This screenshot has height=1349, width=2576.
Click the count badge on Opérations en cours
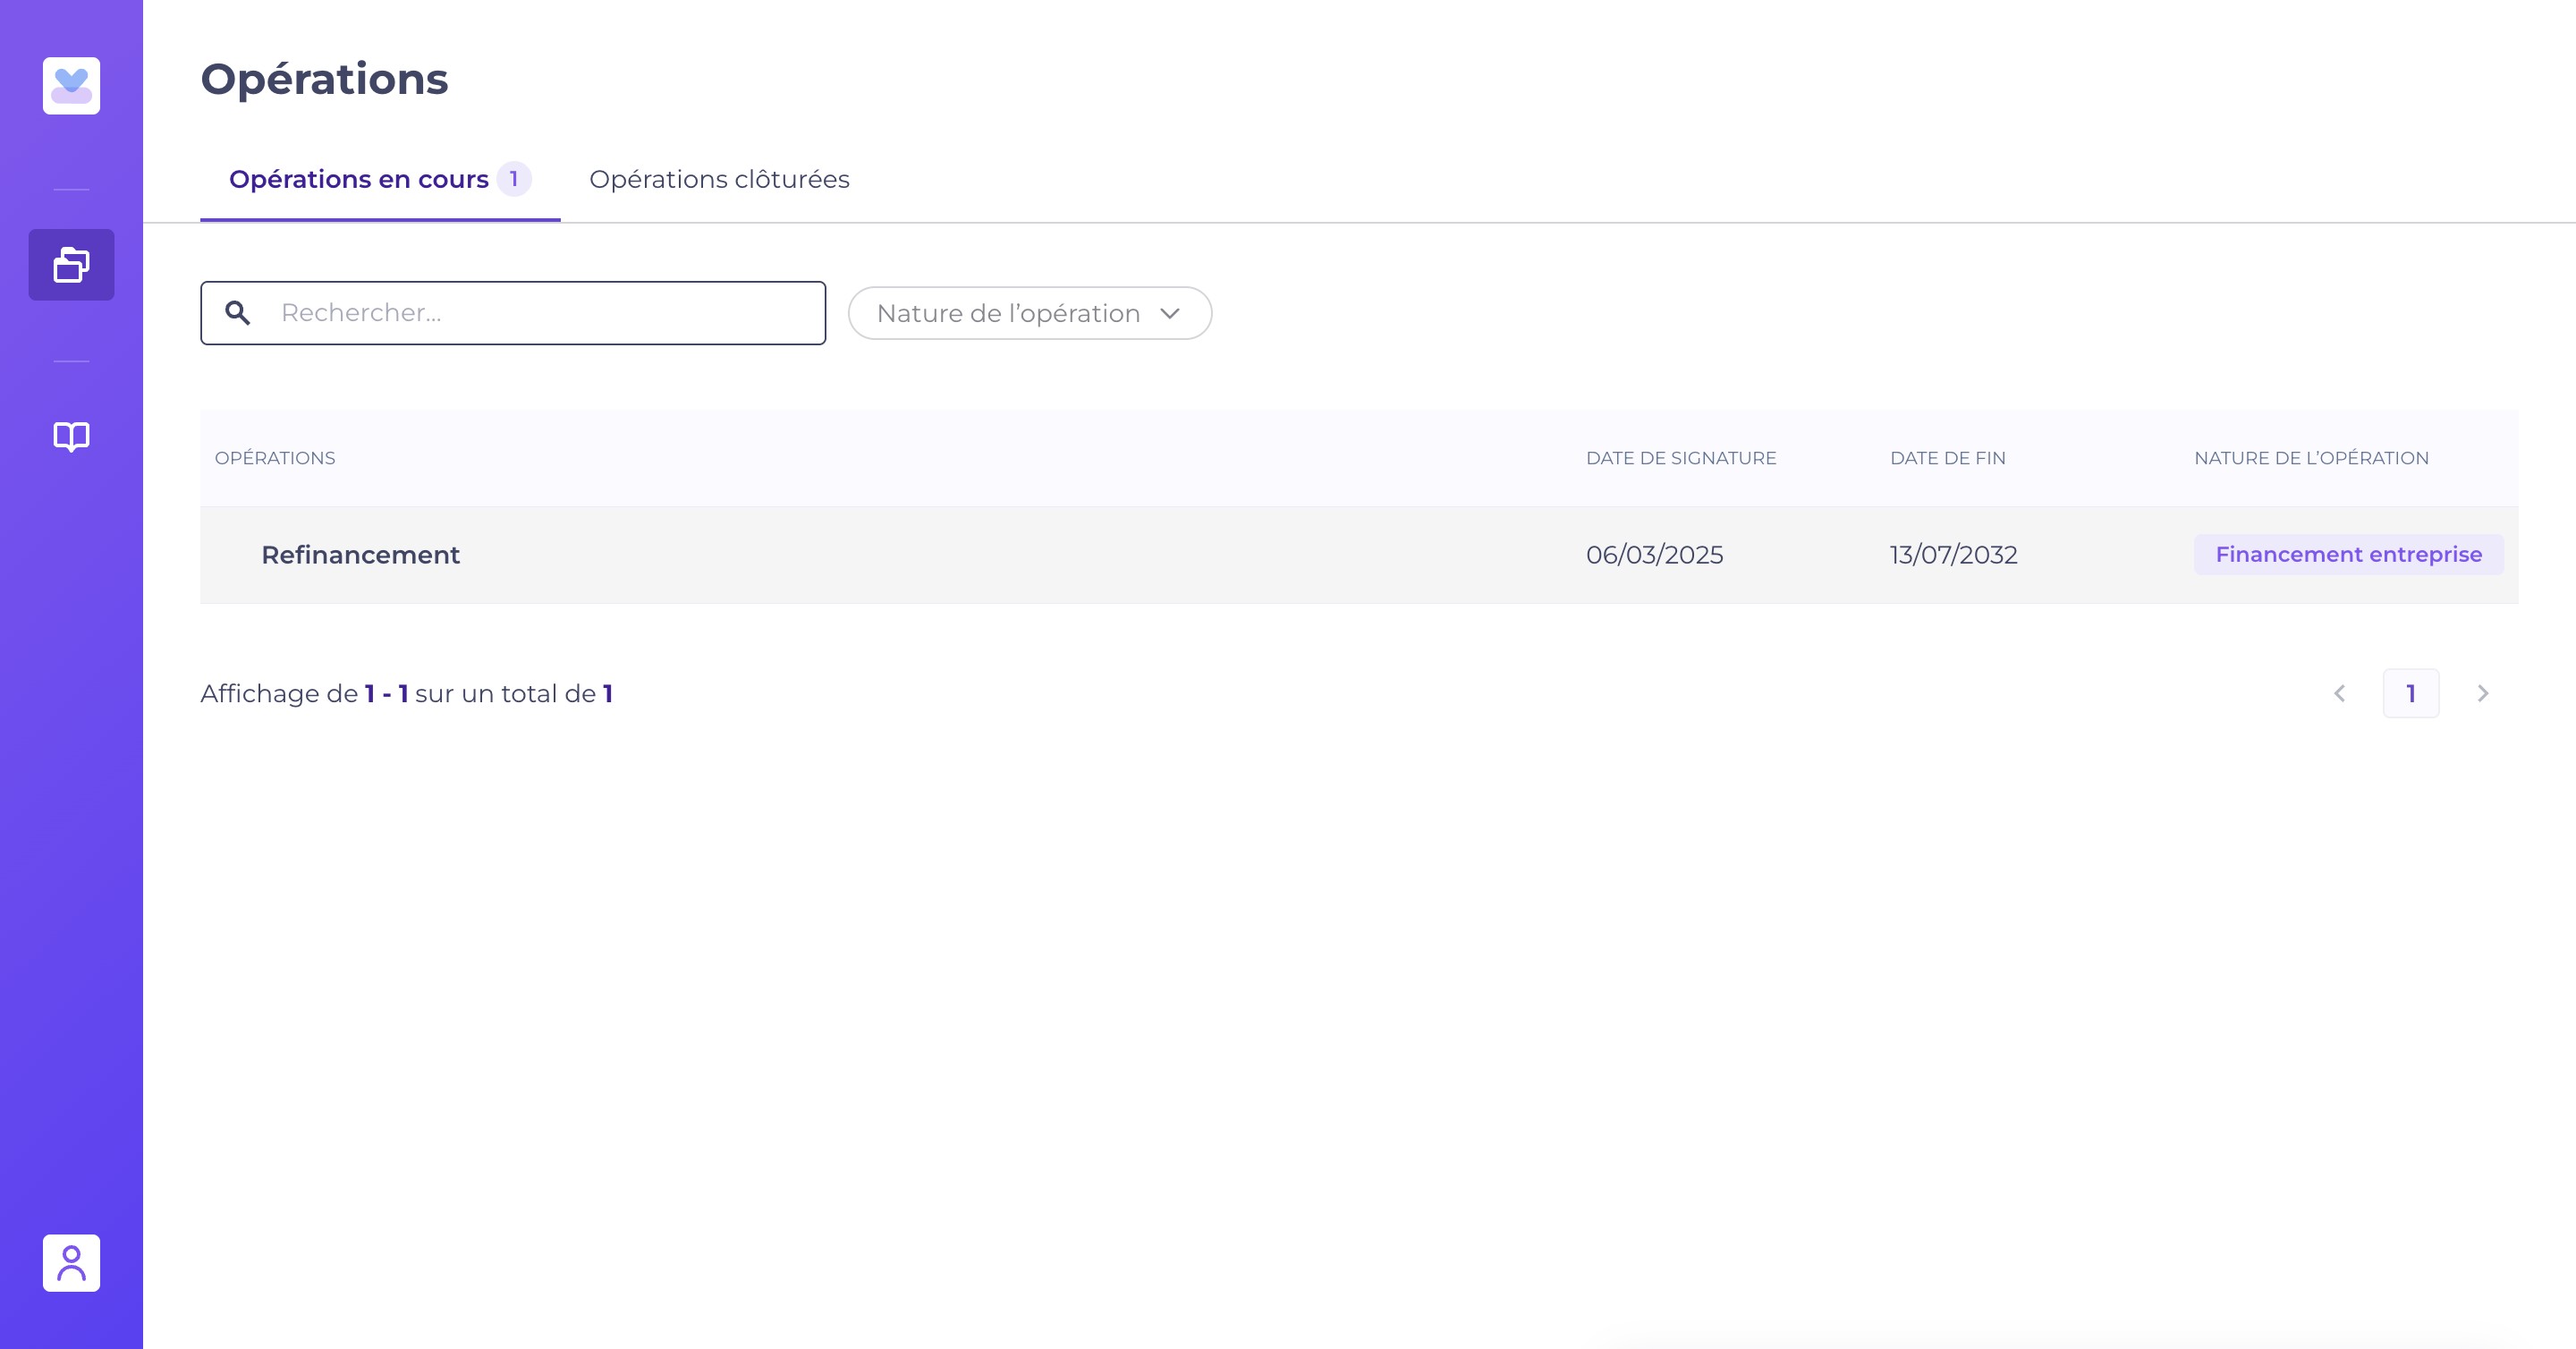click(x=514, y=179)
